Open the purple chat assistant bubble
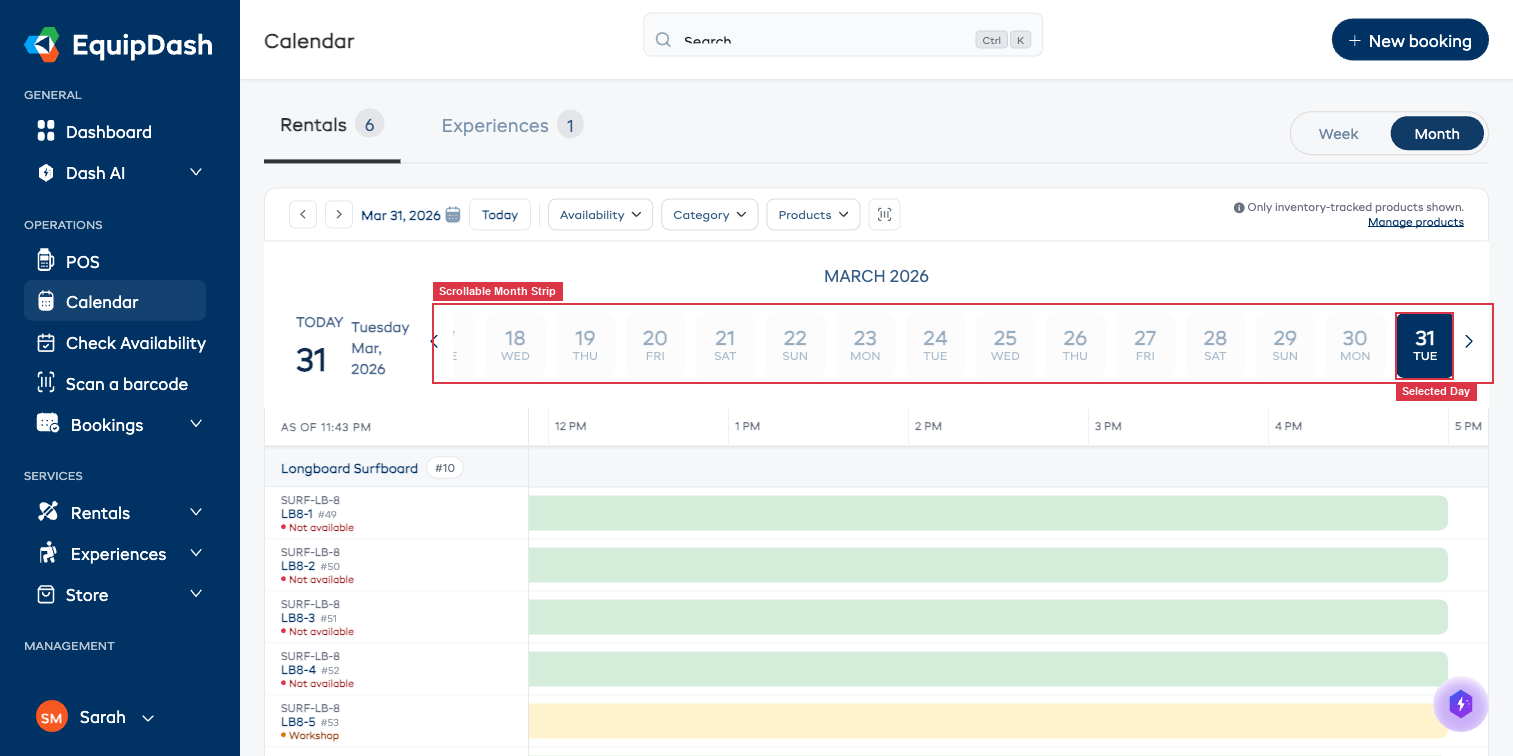The image size is (1513, 756). click(x=1460, y=704)
